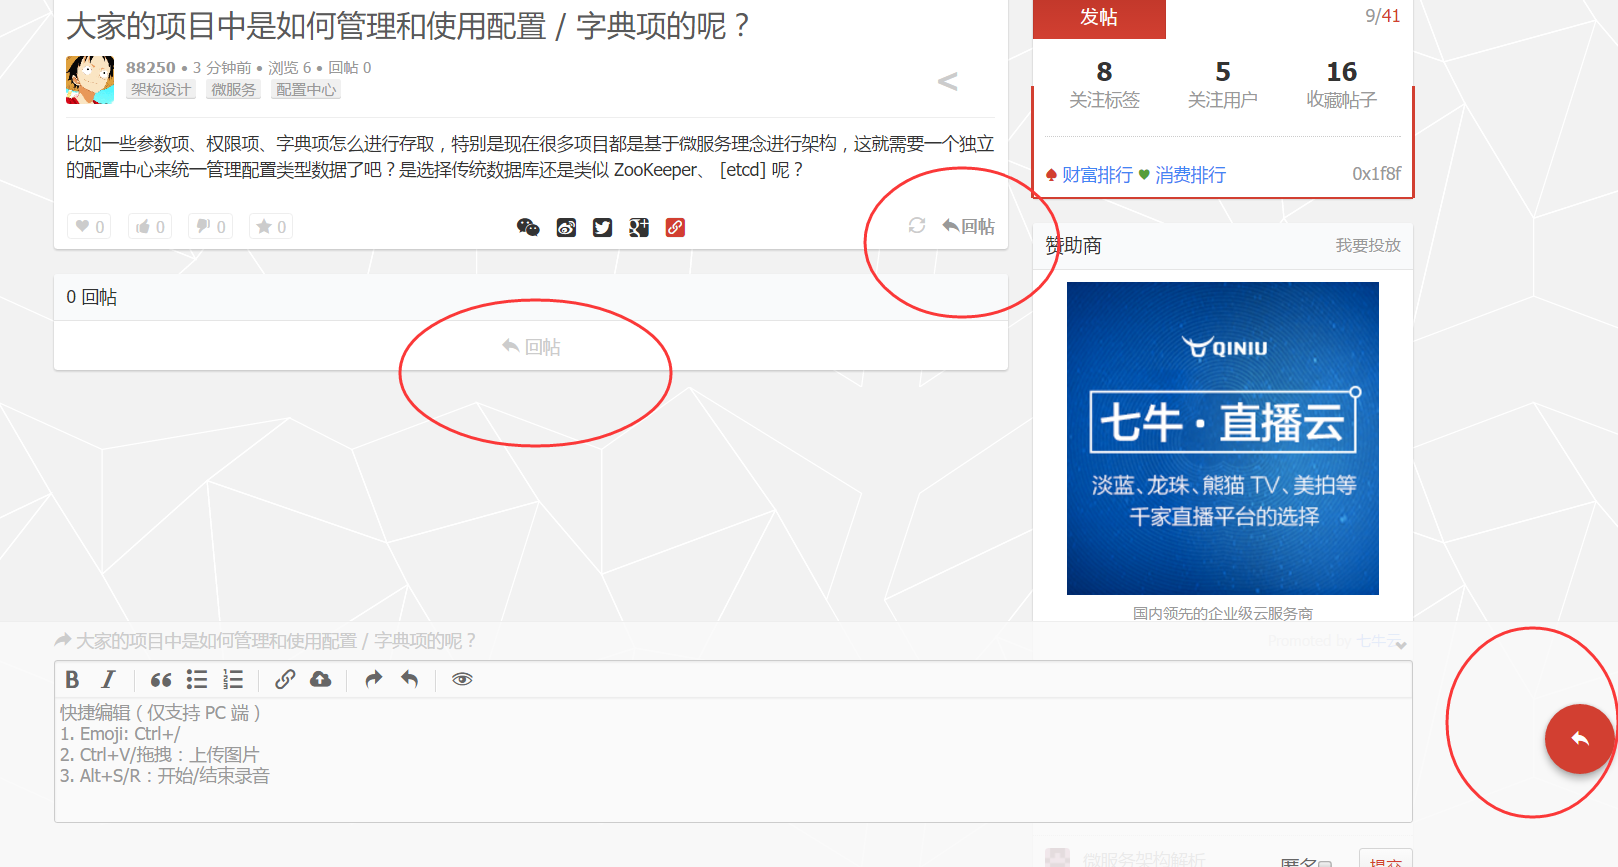Click the 赞助商 sponsor heading
This screenshot has height=867, width=1618.
(x=1074, y=245)
